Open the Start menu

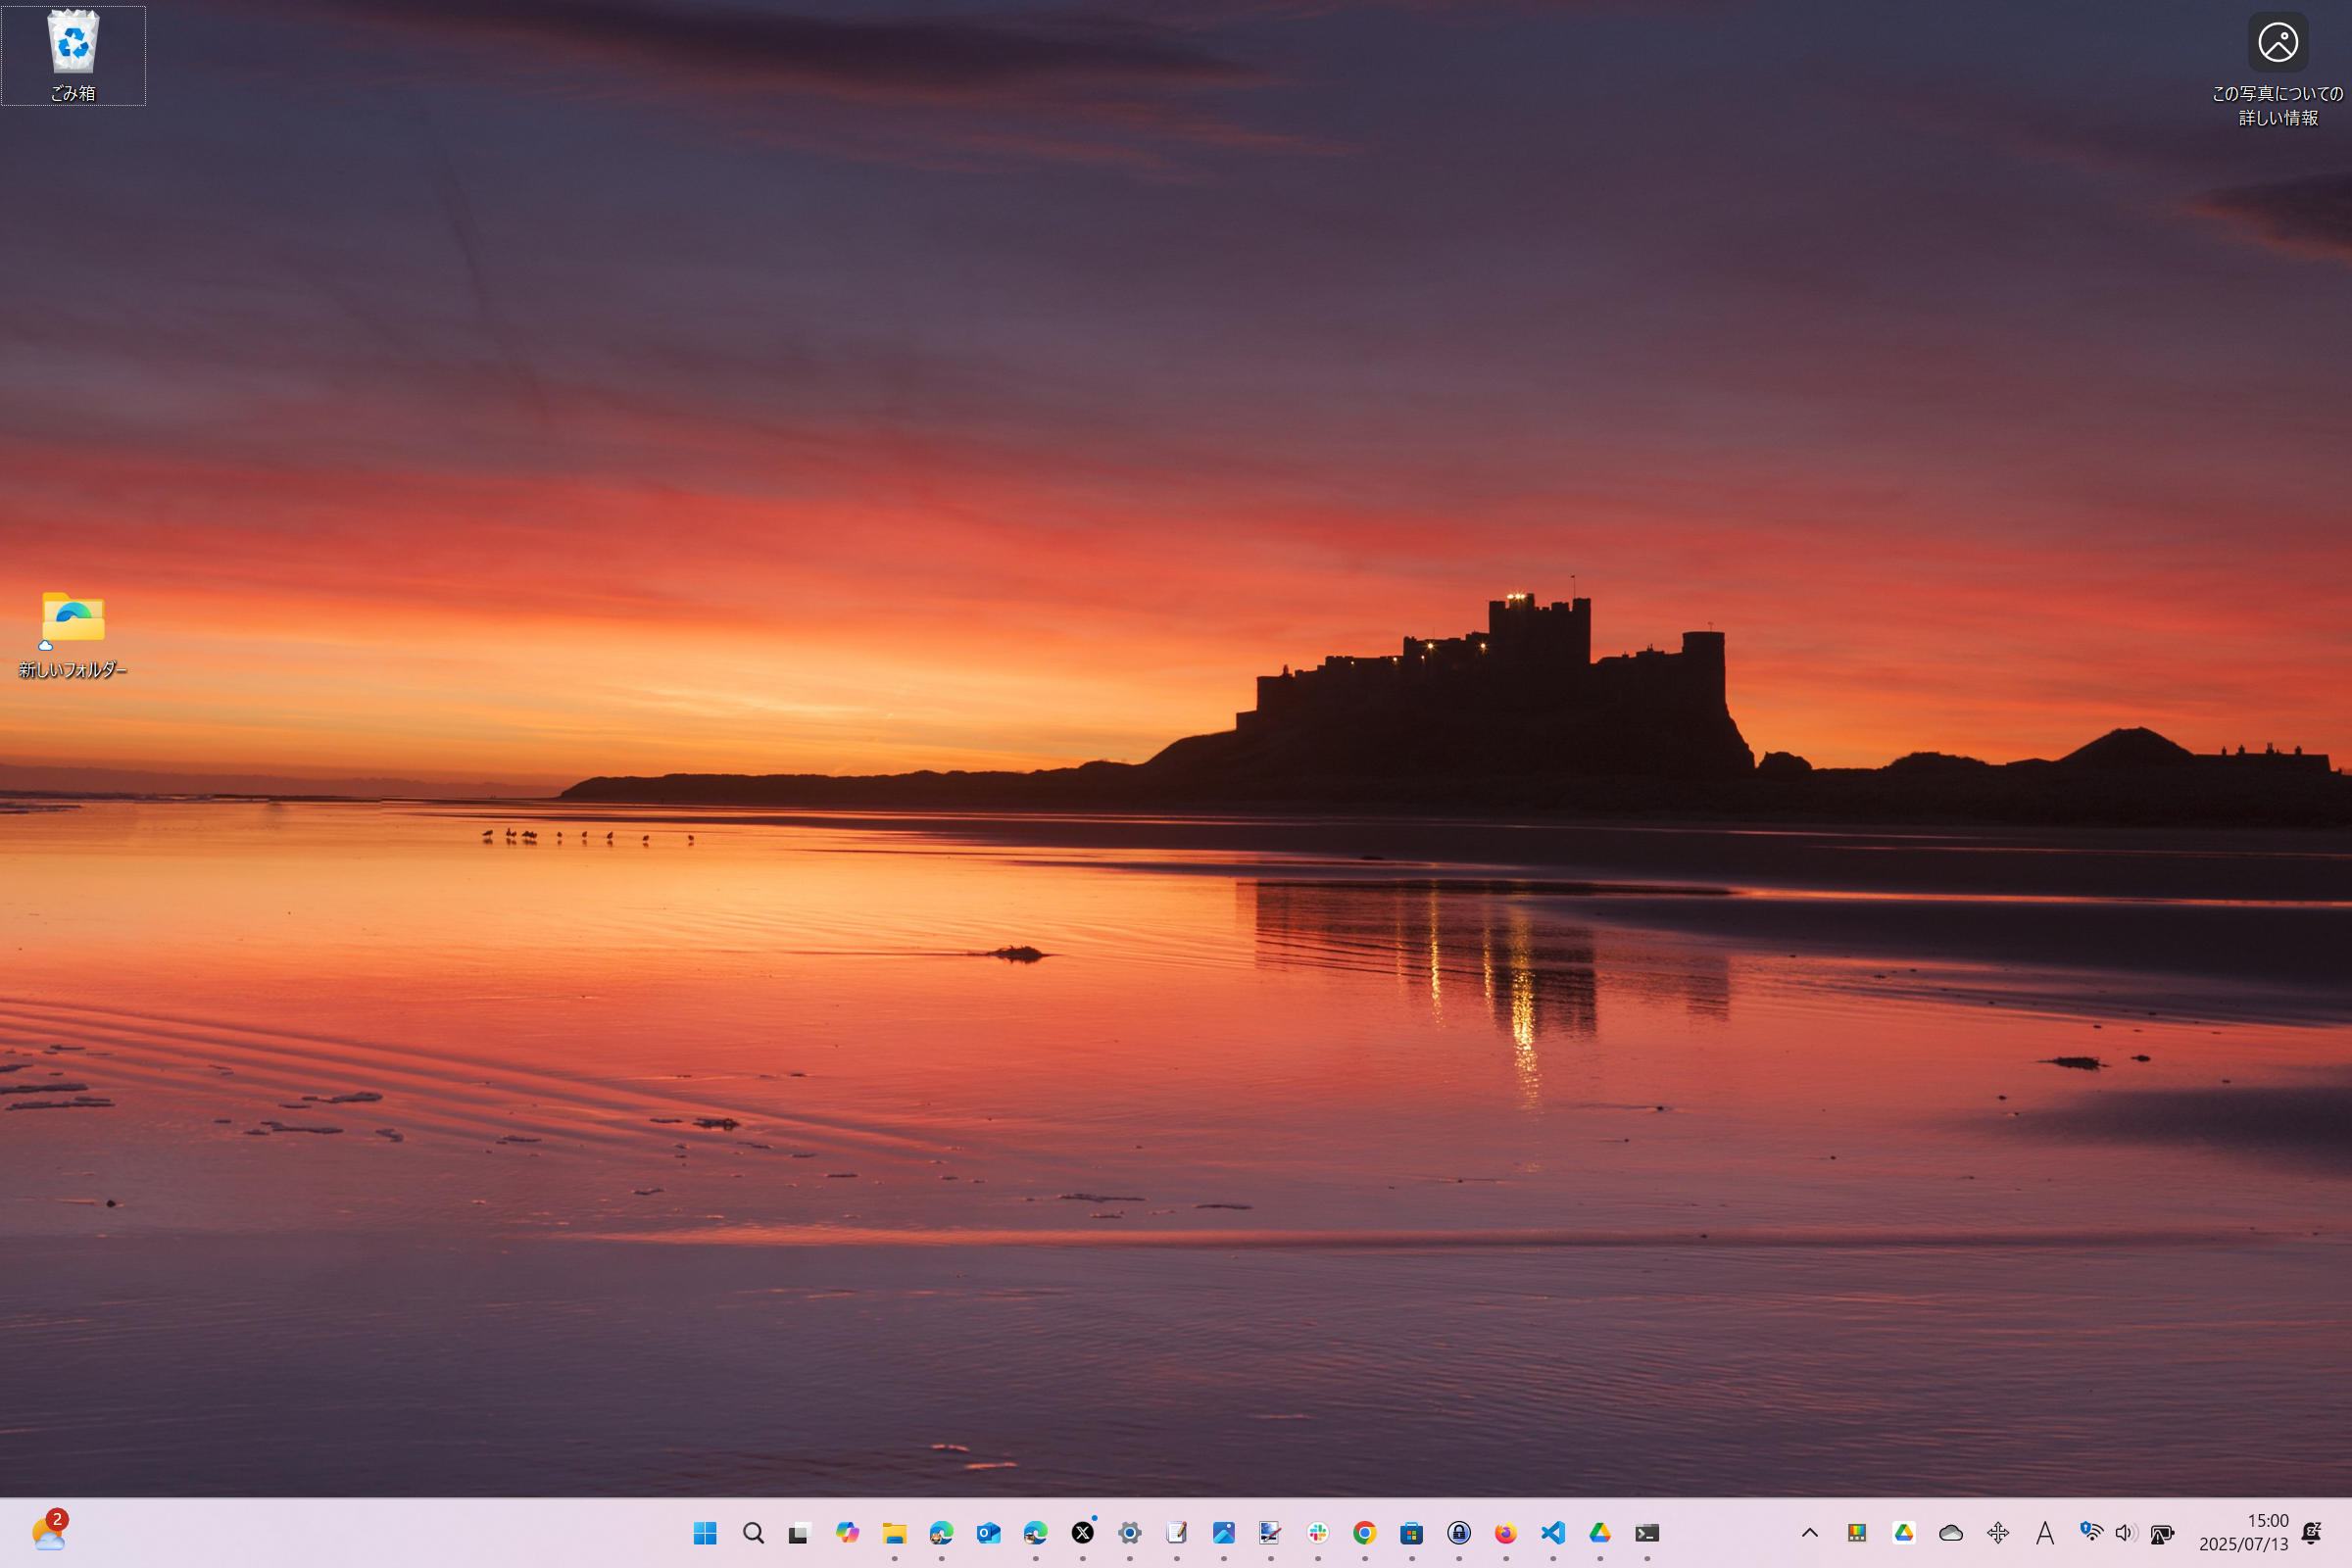(707, 1532)
